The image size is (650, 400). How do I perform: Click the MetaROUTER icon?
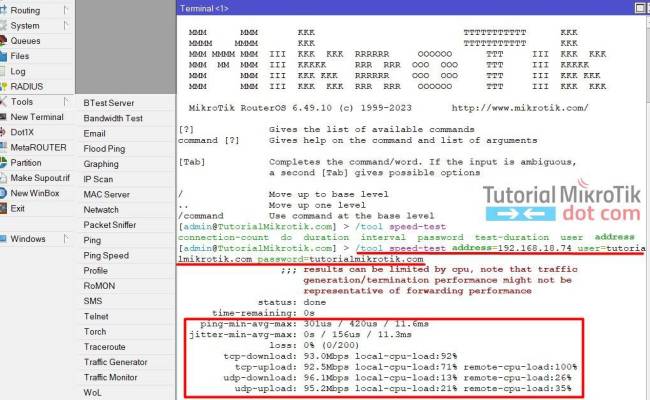tap(3, 147)
